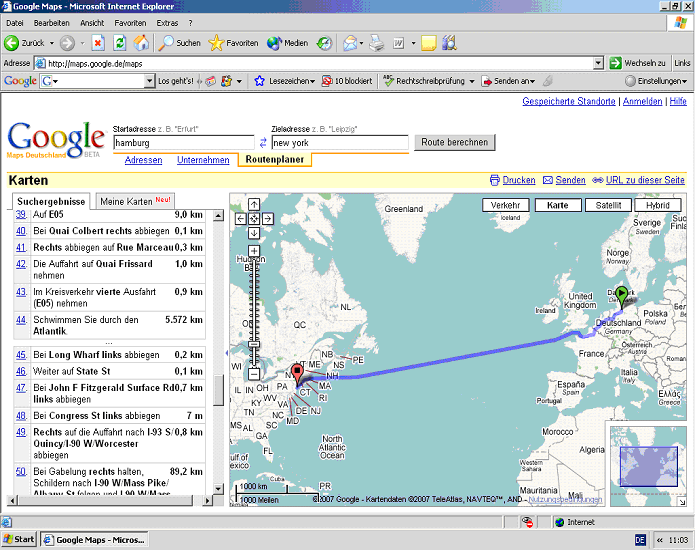Click the history clock icon
Viewport: 695px width, 551px height.
pyautogui.click(x=324, y=43)
